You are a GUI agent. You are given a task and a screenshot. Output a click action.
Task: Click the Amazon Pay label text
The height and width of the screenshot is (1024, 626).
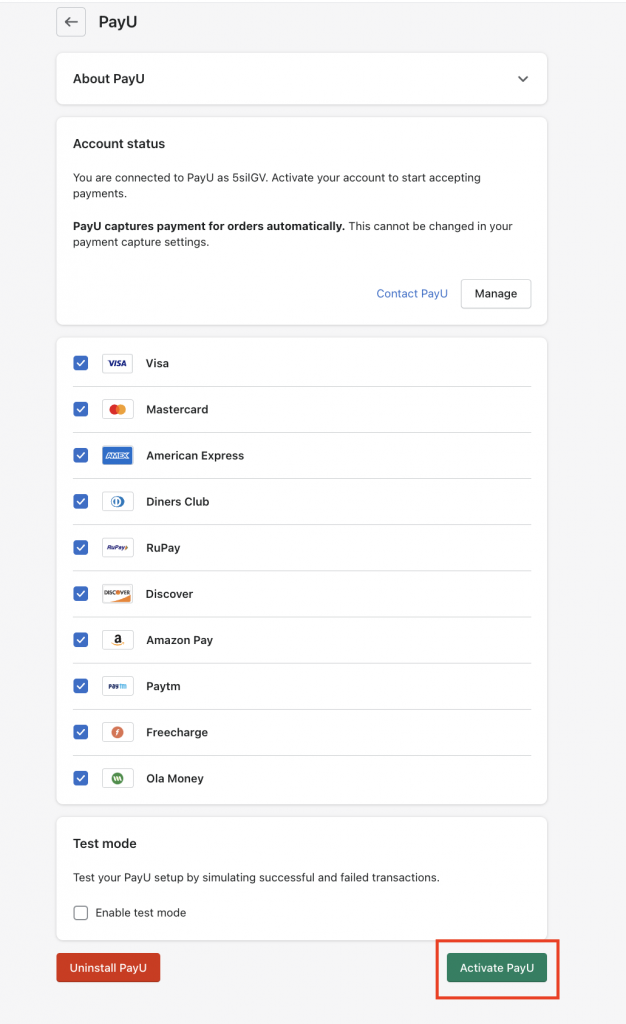[180, 640]
